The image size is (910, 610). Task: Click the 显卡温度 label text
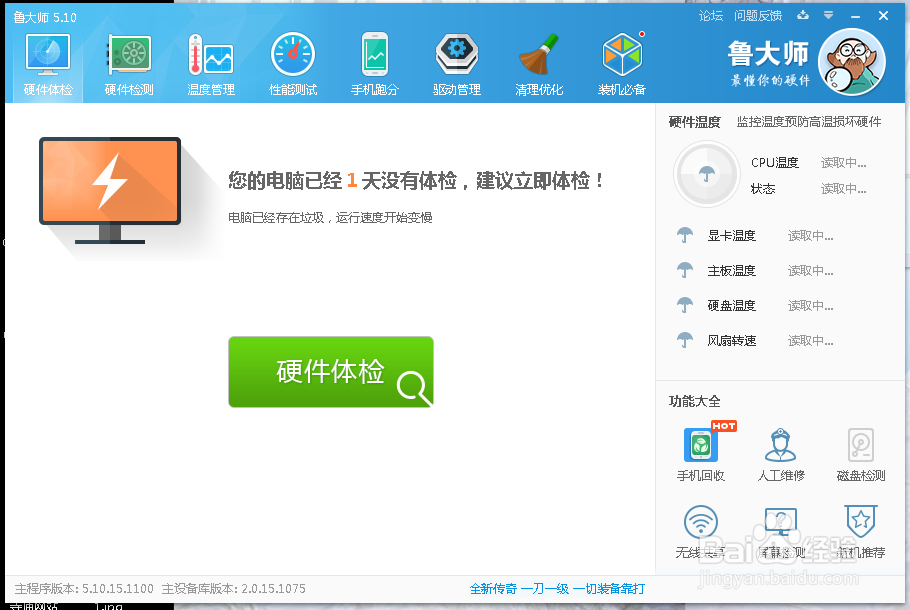point(731,236)
